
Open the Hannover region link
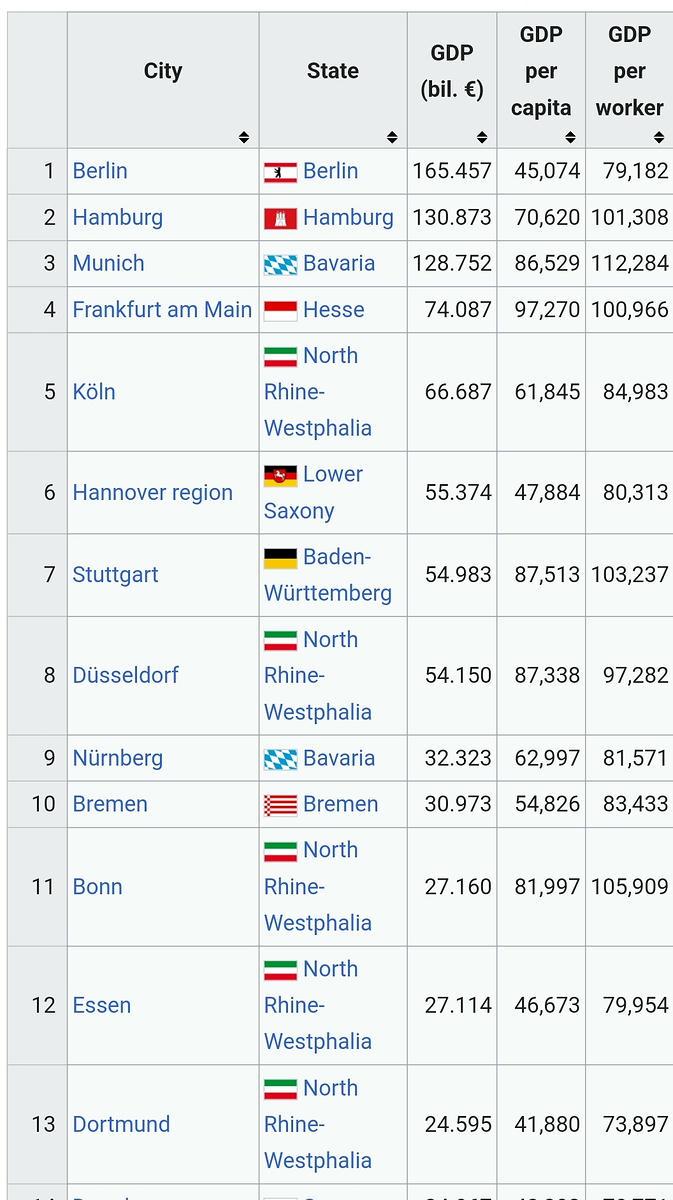point(152,493)
